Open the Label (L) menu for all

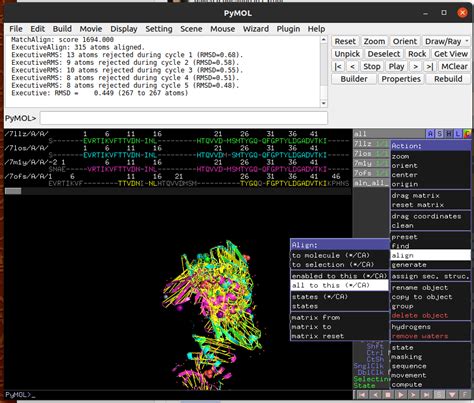pos(457,134)
